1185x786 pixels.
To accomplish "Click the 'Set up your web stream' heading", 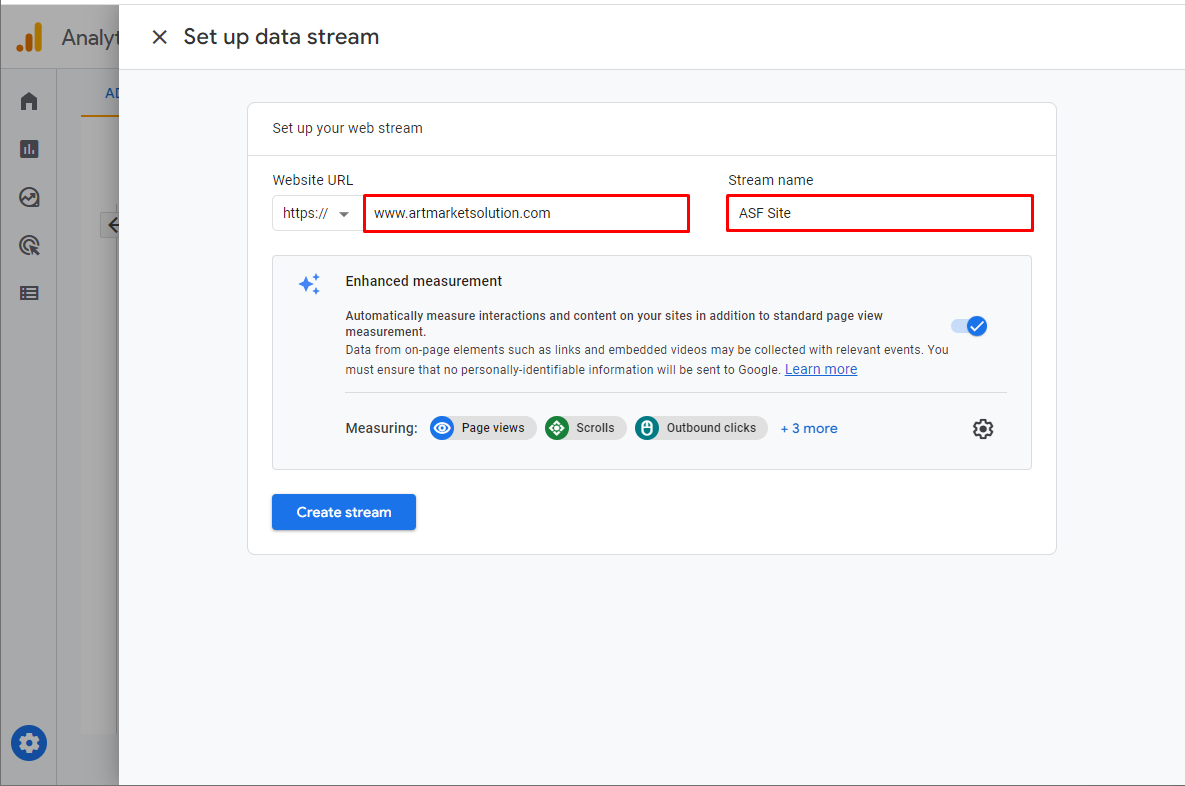I will point(348,128).
